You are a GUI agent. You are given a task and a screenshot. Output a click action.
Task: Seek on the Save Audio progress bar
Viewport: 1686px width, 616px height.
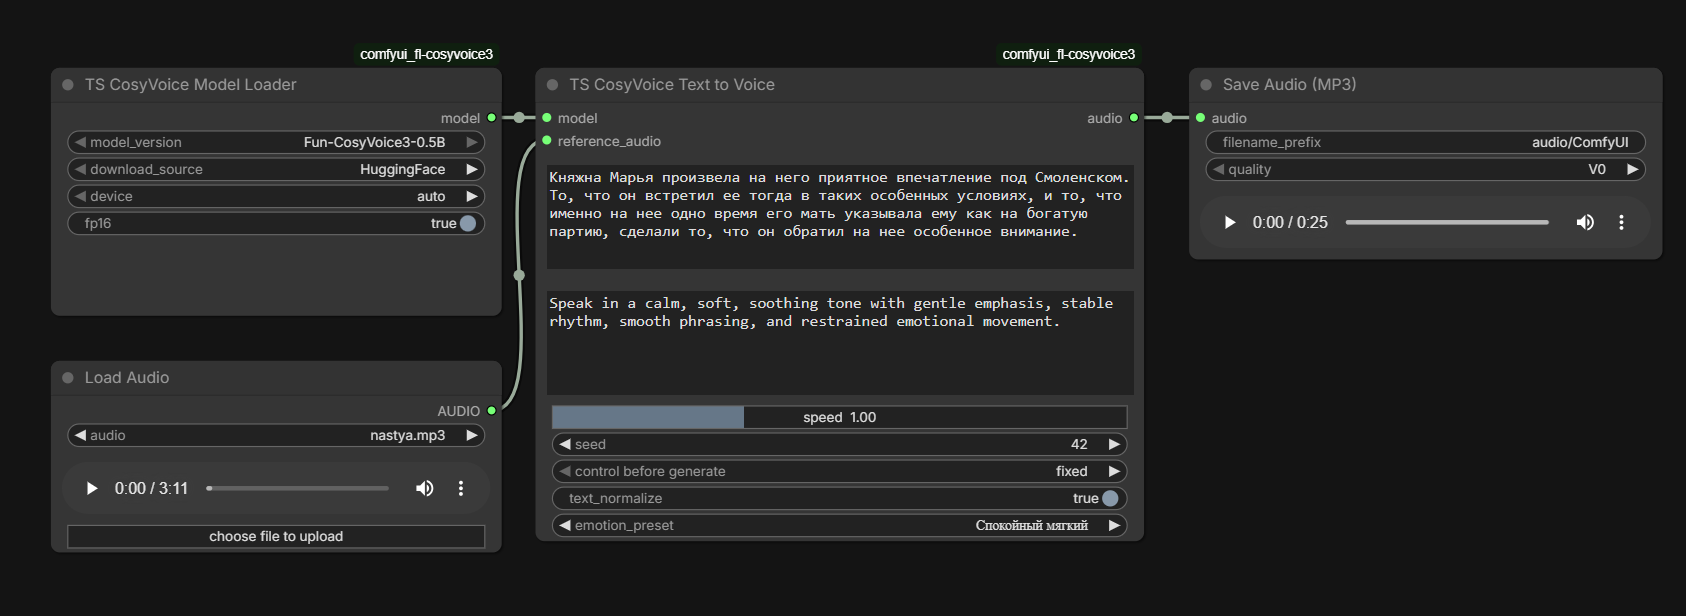[x=1447, y=222]
